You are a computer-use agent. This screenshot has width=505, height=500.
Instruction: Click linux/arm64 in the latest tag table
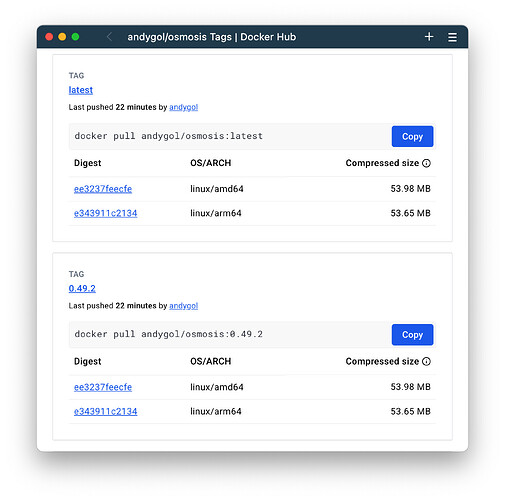click(x=216, y=213)
